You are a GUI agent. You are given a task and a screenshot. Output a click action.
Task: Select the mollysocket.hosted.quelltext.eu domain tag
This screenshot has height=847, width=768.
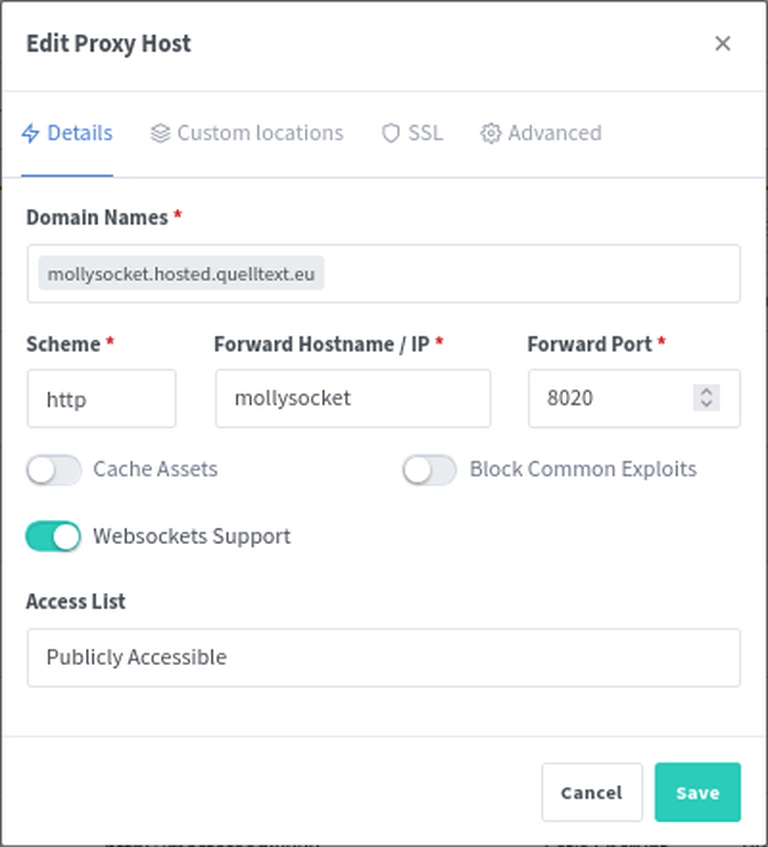tap(181, 273)
